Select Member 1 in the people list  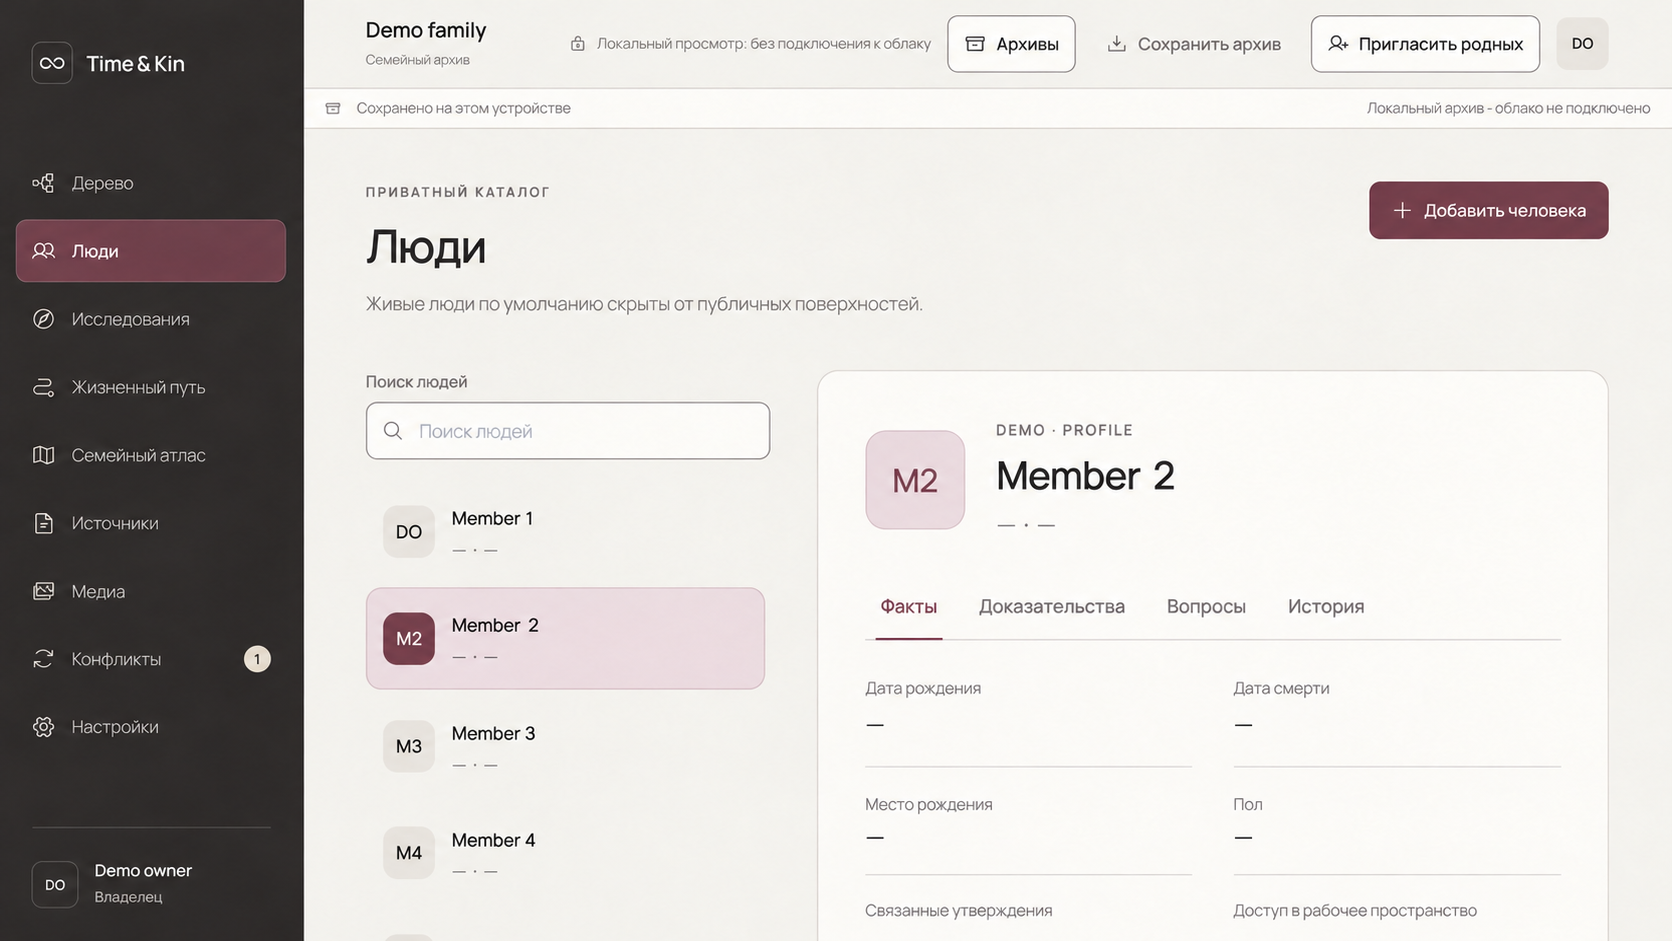tap(565, 532)
